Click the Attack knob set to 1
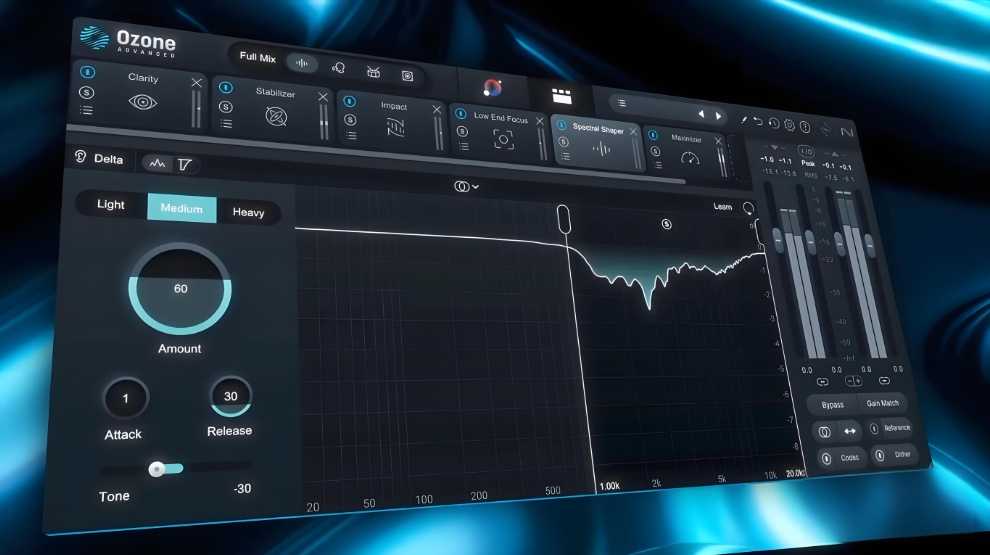990x555 pixels. [x=126, y=398]
